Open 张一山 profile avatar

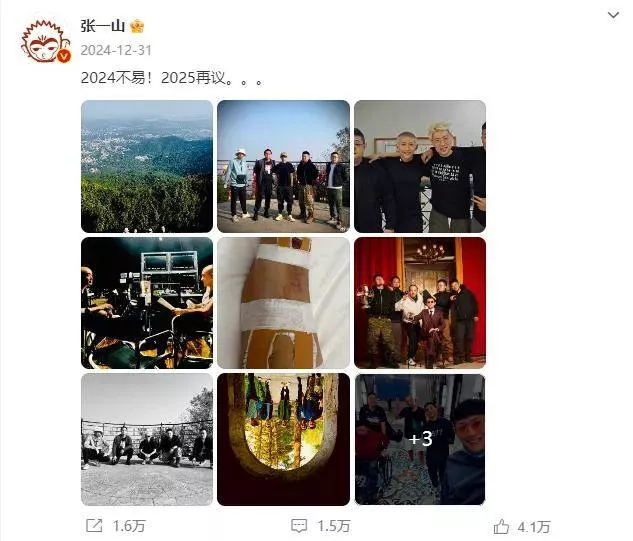click(45, 42)
